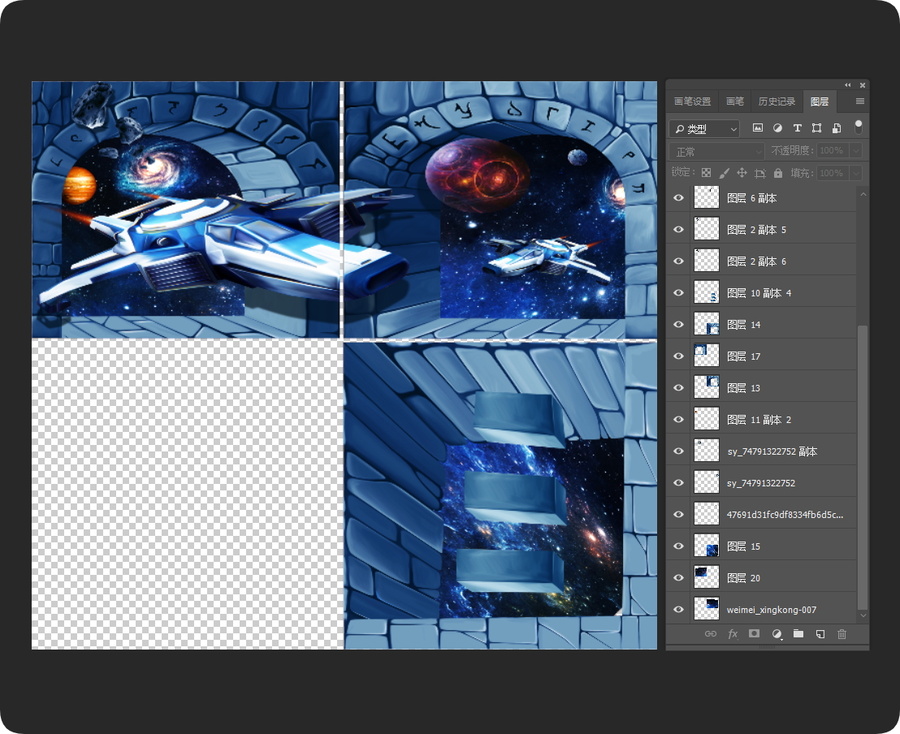Click the 图层 13 layer thumbnail
900x734 pixels.
(707, 387)
